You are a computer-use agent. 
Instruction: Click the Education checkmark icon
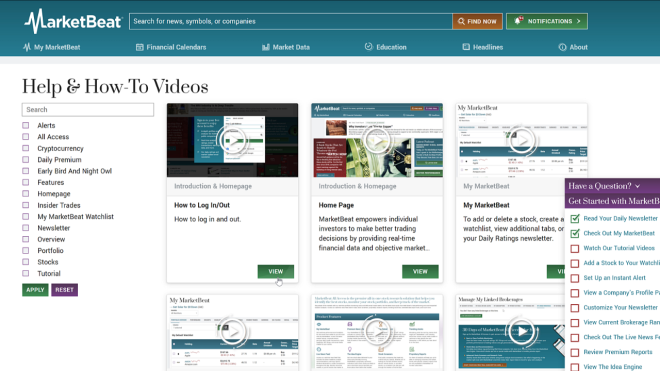[x=369, y=47]
